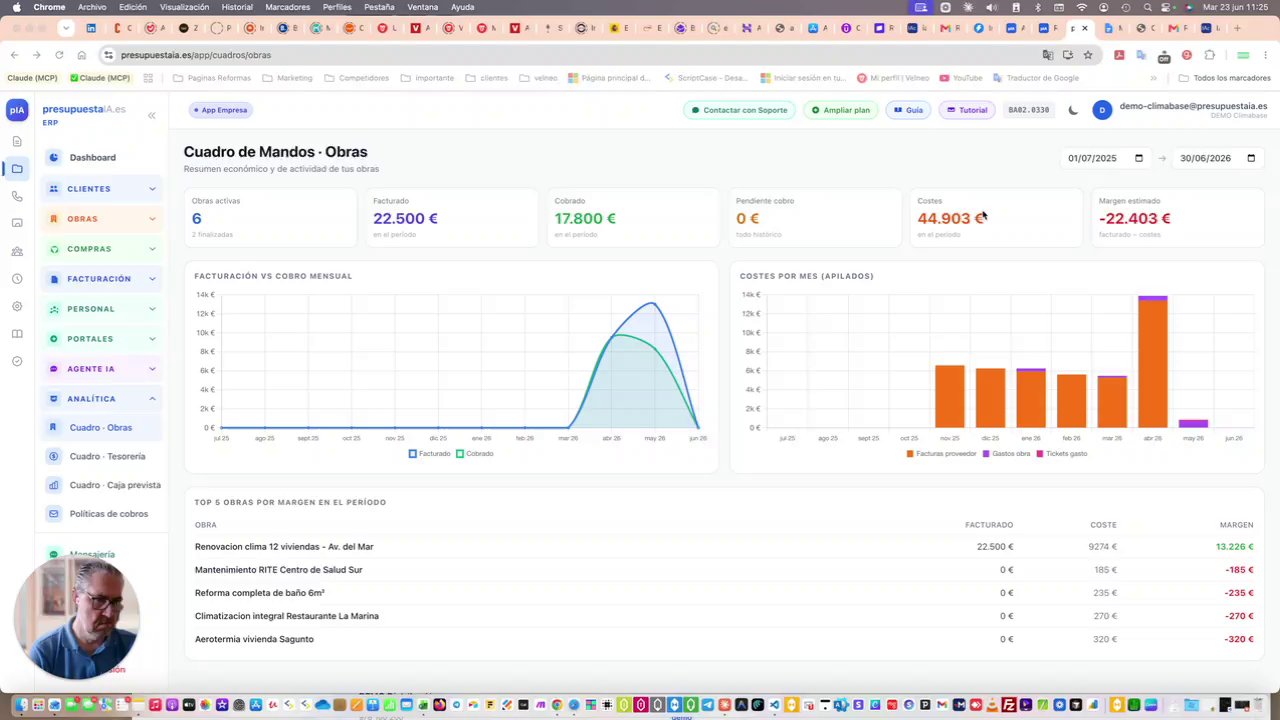Toggle dark mode moon icon
This screenshot has height=720, width=1280.
tap(1073, 110)
